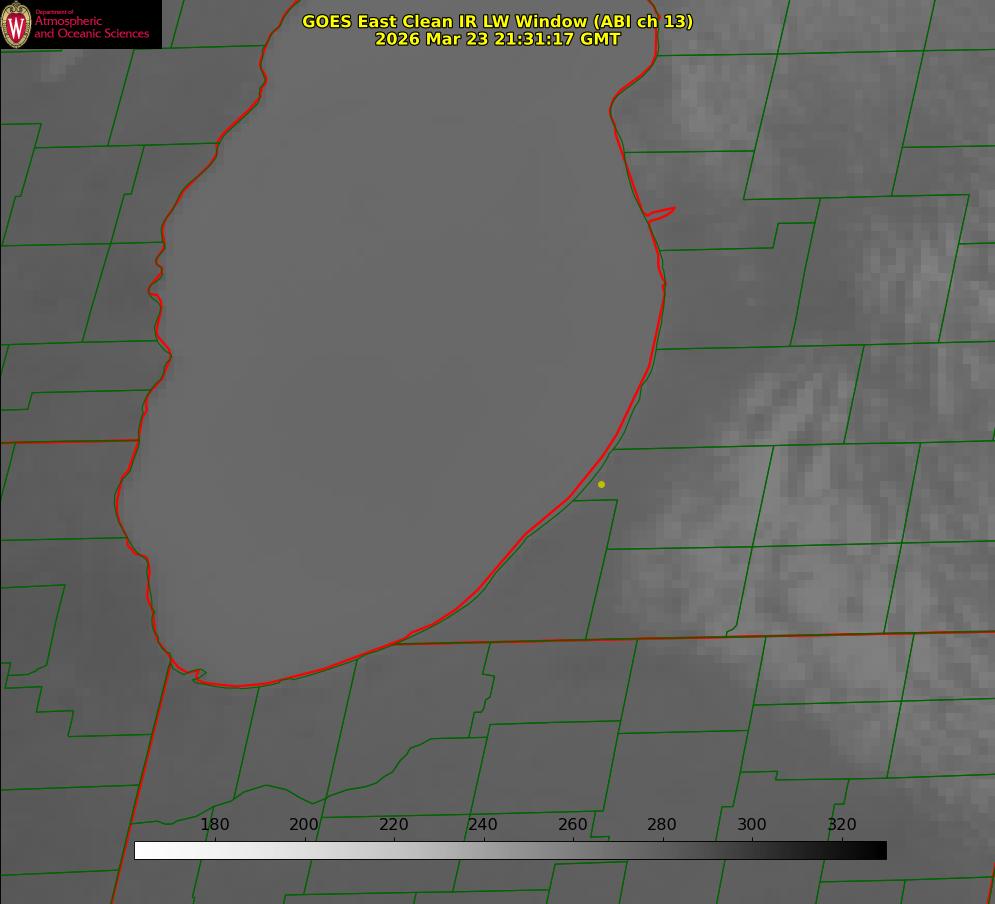Click the 200 label on the colorbar
995x904 pixels.
point(304,824)
